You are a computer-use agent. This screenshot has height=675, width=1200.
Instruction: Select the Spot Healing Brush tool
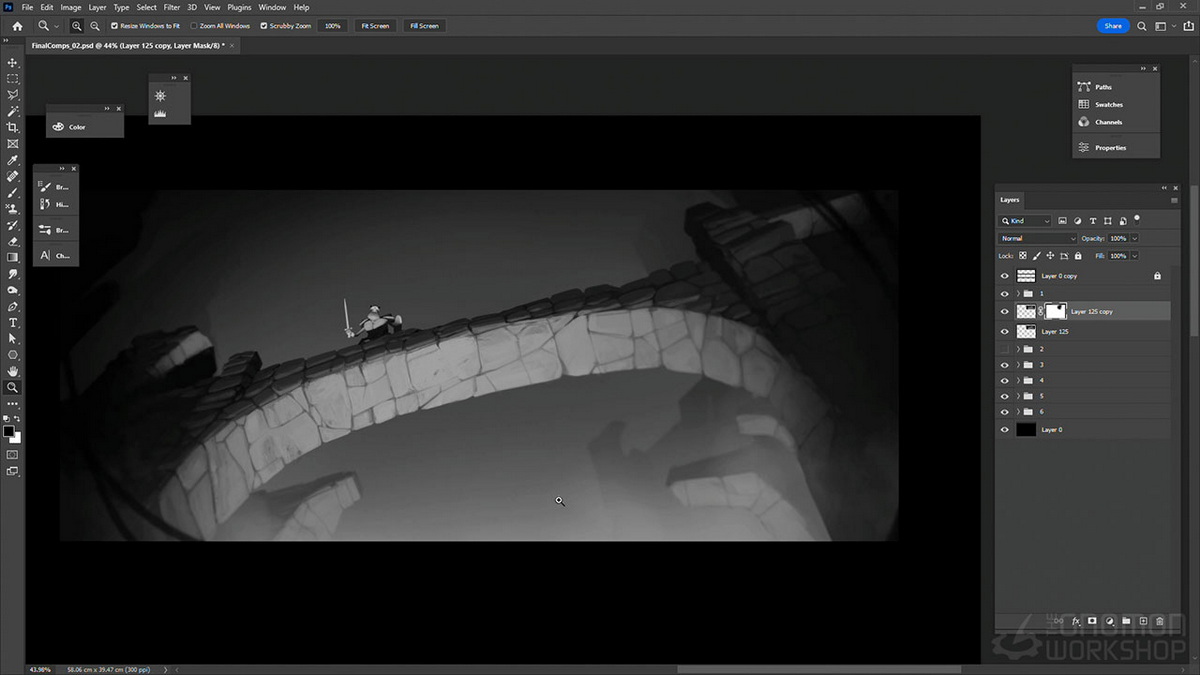tap(13, 176)
